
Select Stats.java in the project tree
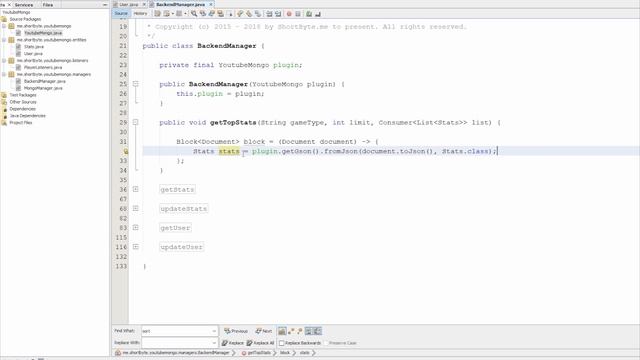point(33,47)
